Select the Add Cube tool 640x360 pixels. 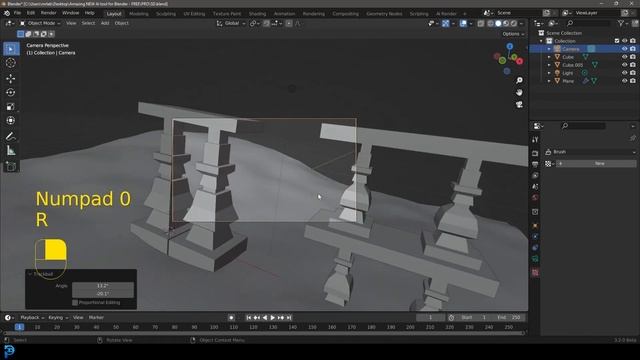(11, 166)
